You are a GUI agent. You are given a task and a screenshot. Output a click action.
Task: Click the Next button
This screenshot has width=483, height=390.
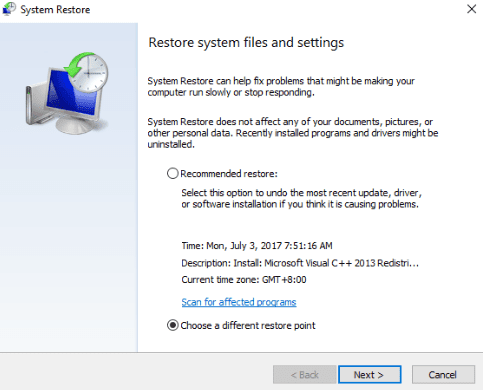pos(369,375)
